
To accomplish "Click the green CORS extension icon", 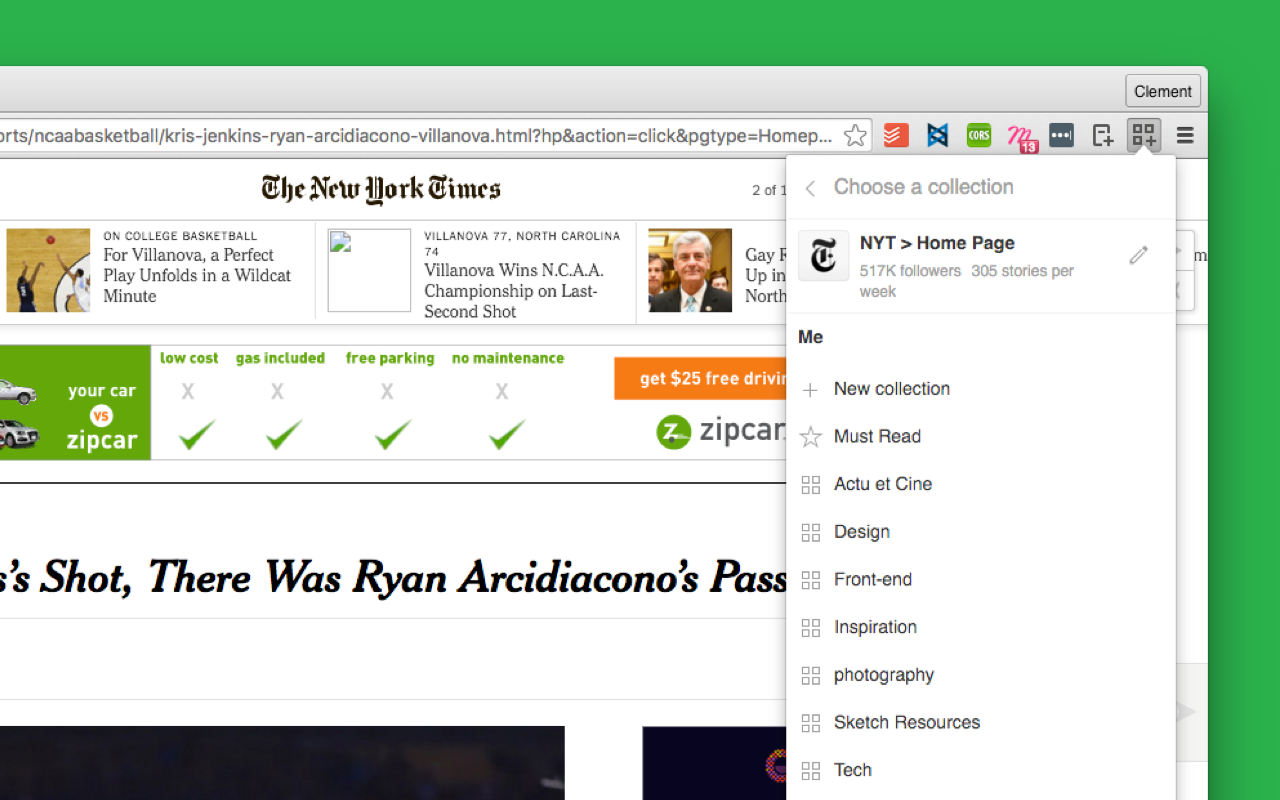I will point(979,135).
